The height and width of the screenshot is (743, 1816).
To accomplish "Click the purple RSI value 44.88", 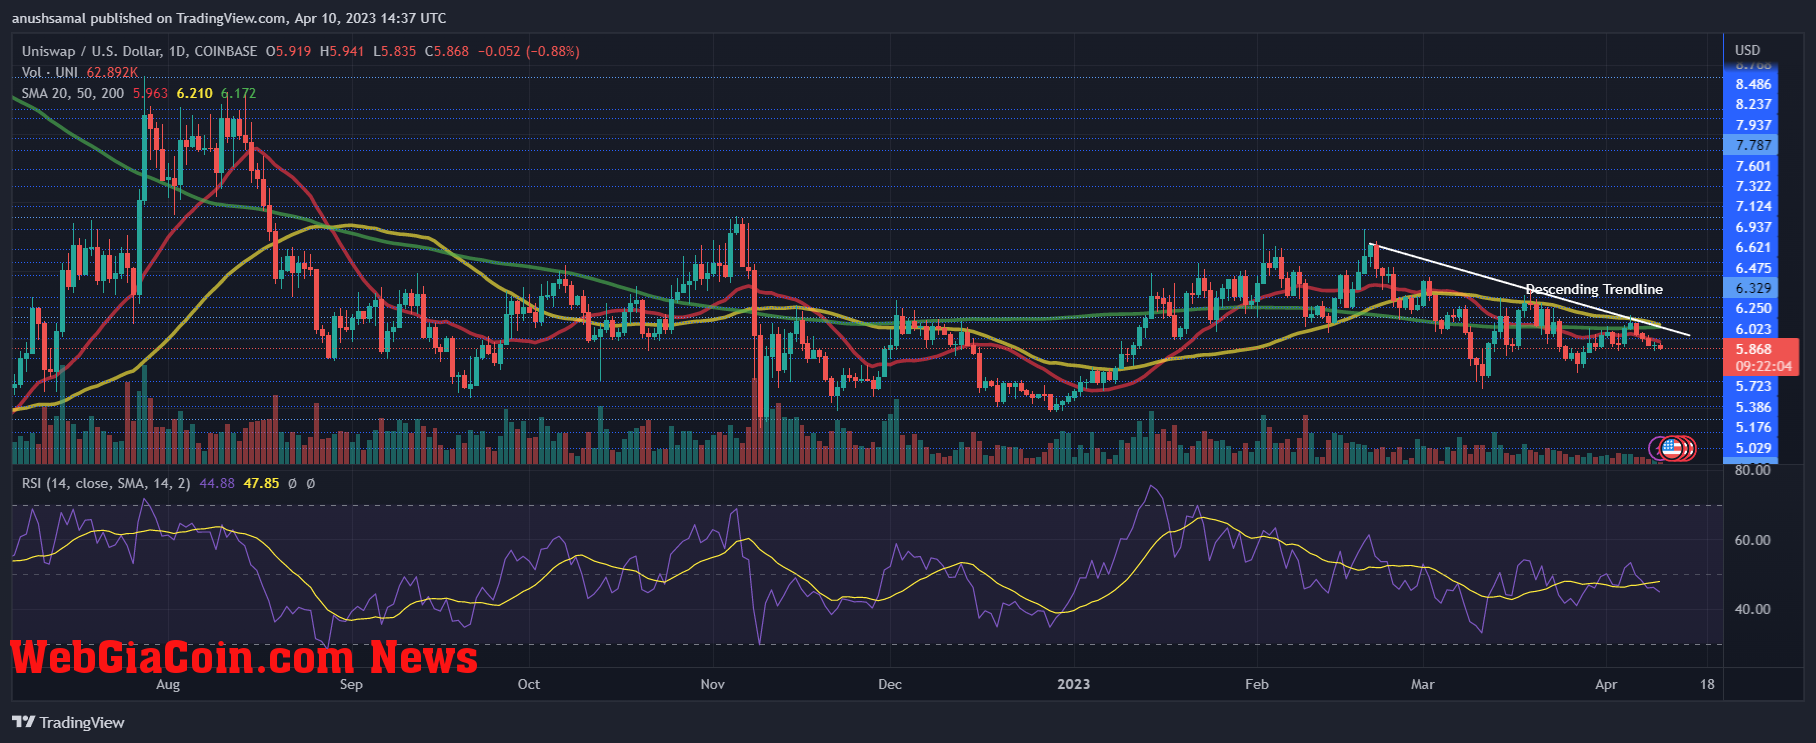I will (217, 483).
